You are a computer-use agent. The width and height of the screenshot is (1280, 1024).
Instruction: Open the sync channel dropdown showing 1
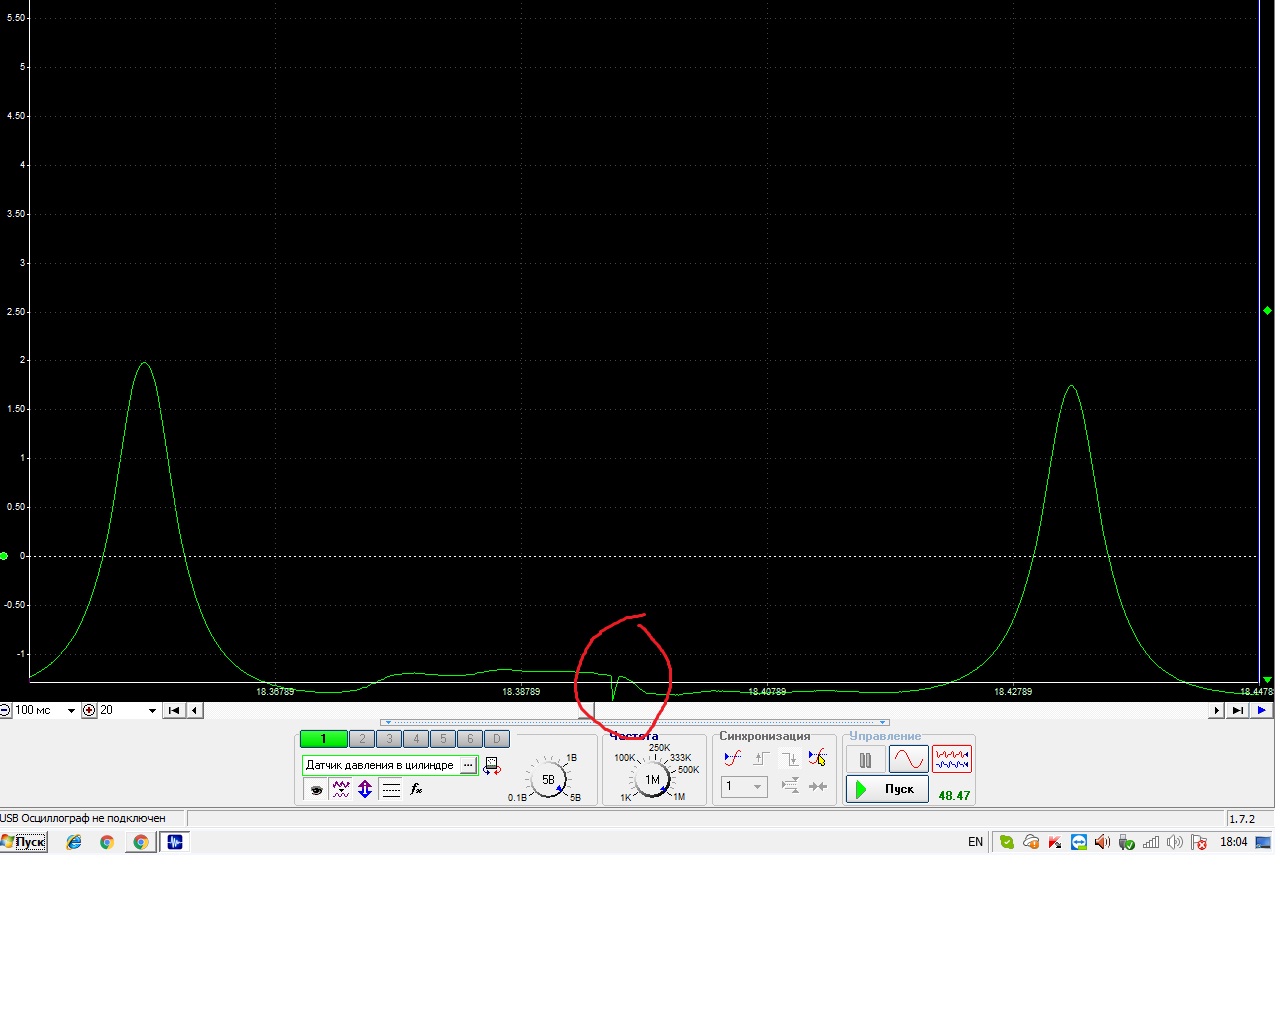[x=744, y=786]
